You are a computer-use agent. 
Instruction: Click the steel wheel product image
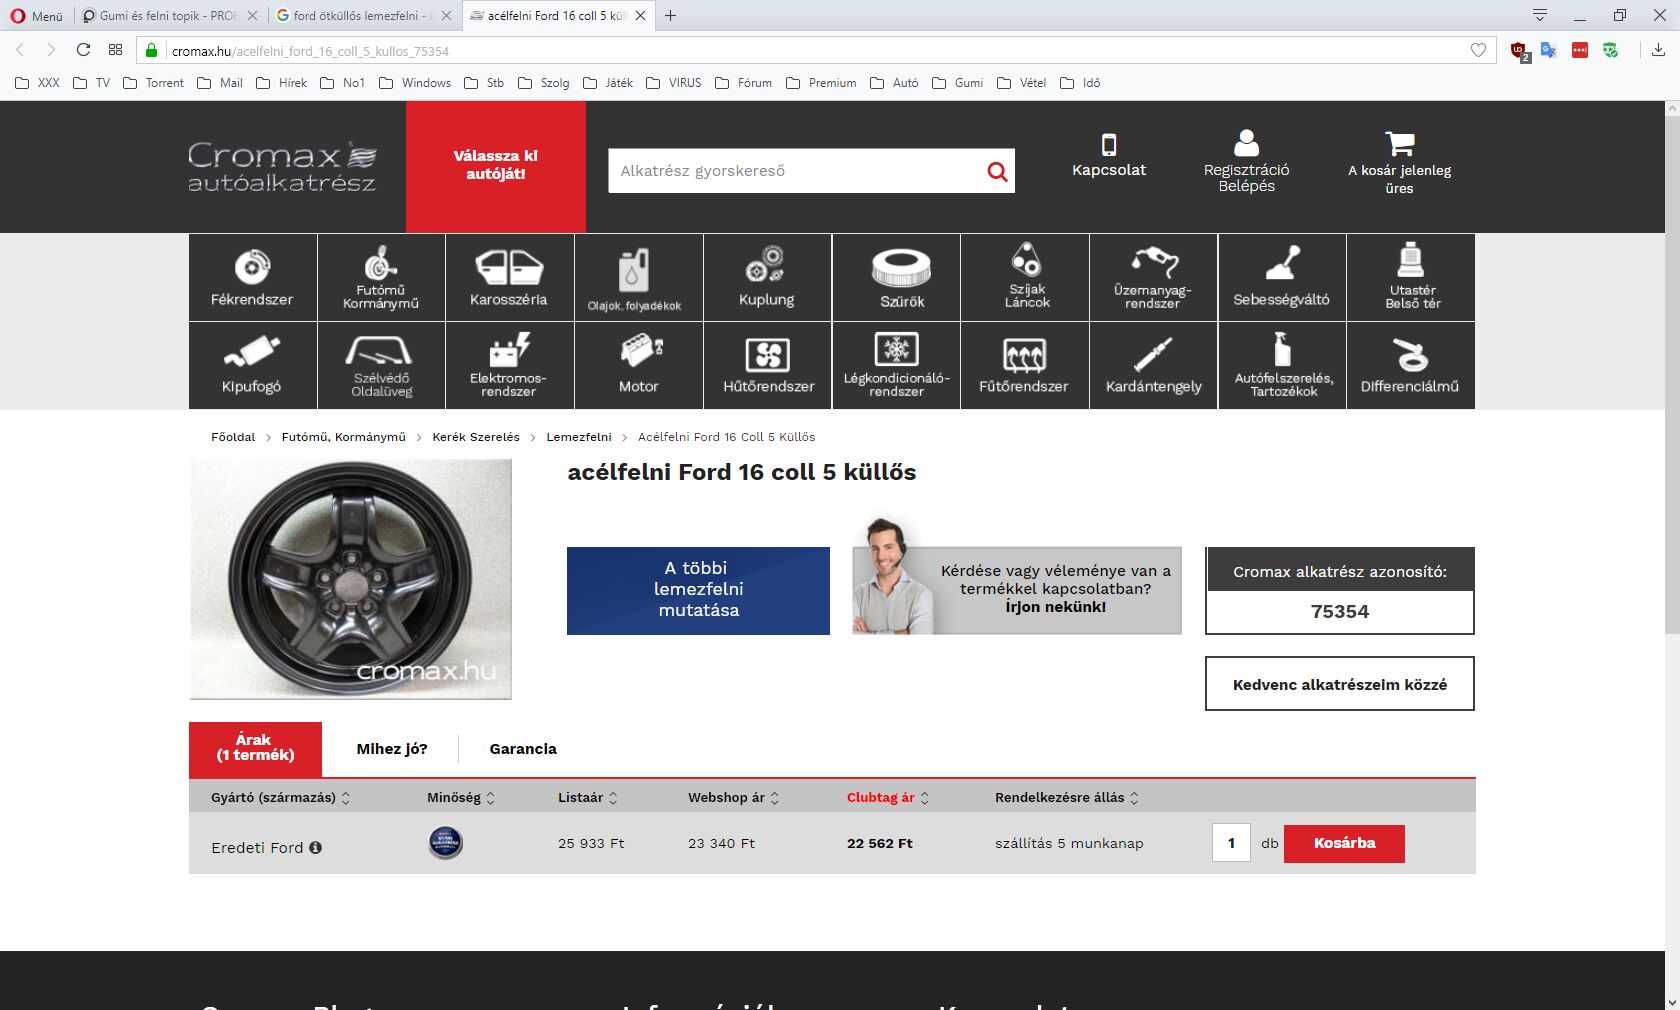tap(351, 579)
